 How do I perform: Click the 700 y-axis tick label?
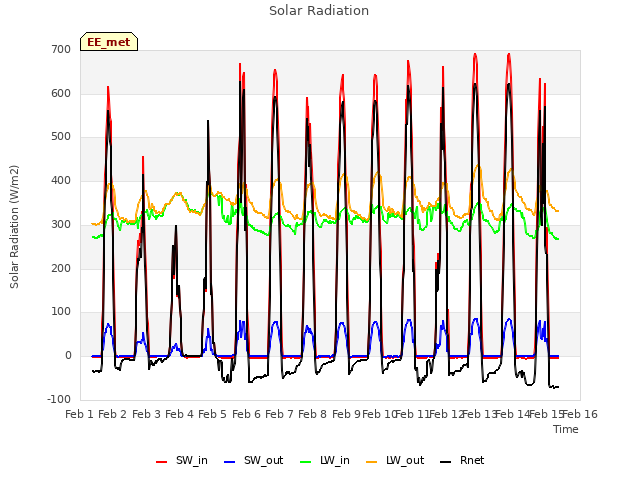[x=61, y=49]
